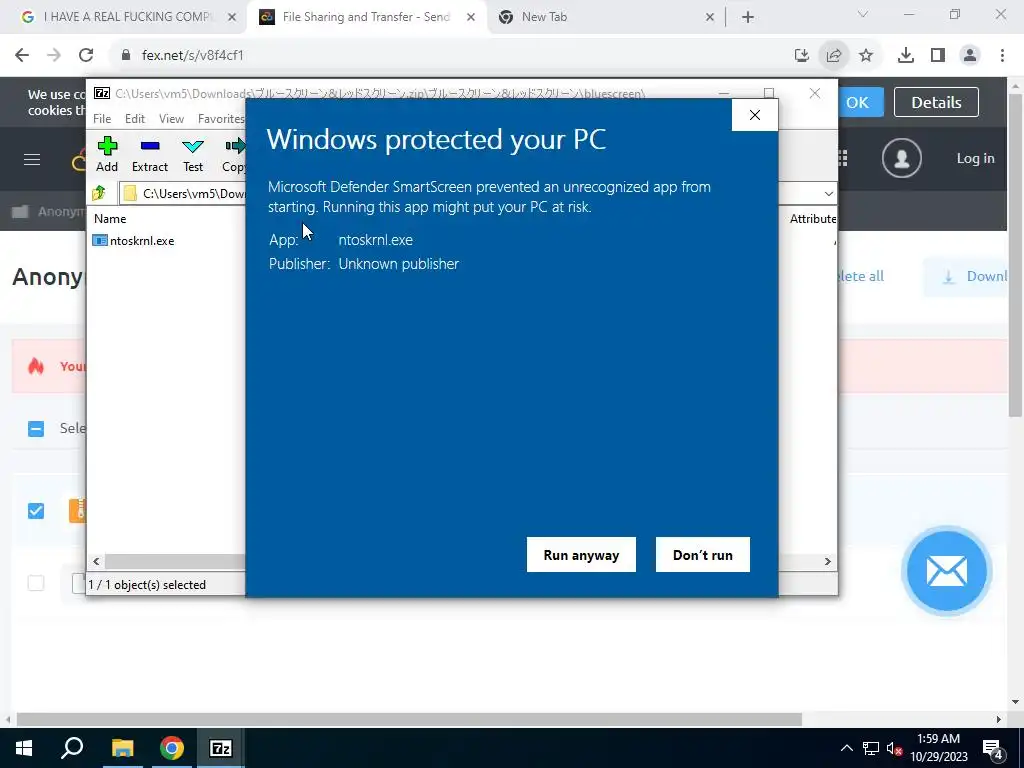Click the page horizontal scrollbar
Image resolution: width=1024 pixels, height=768 pixels.
pyautogui.click(x=409, y=719)
